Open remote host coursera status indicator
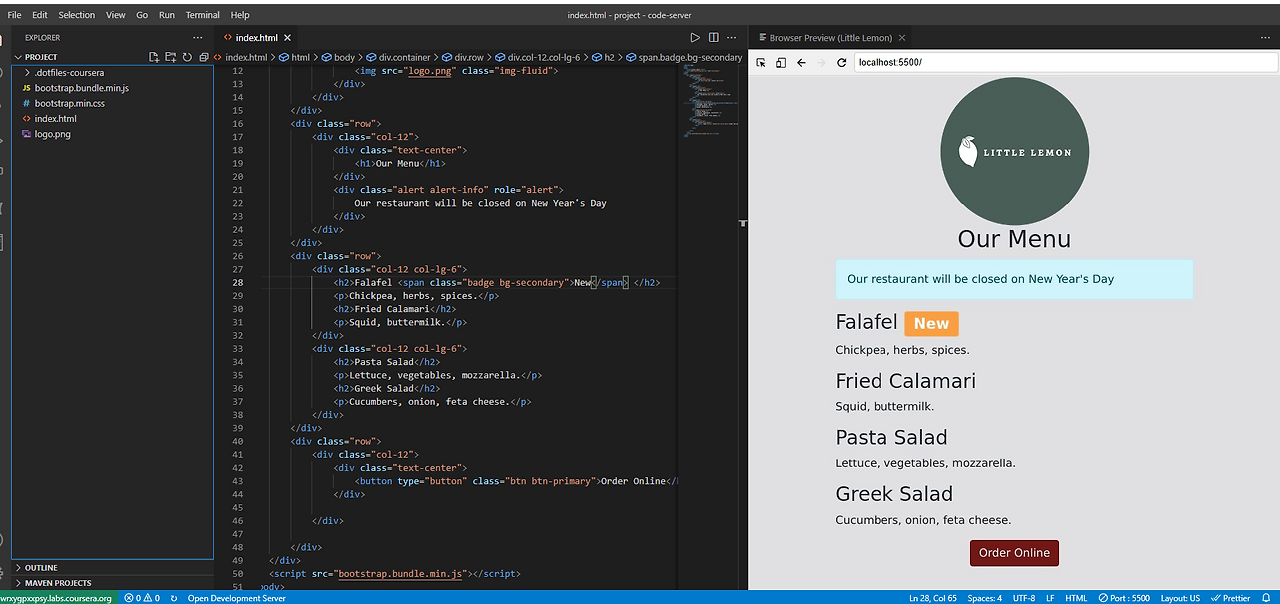The width and height of the screenshot is (1280, 604). point(58,598)
